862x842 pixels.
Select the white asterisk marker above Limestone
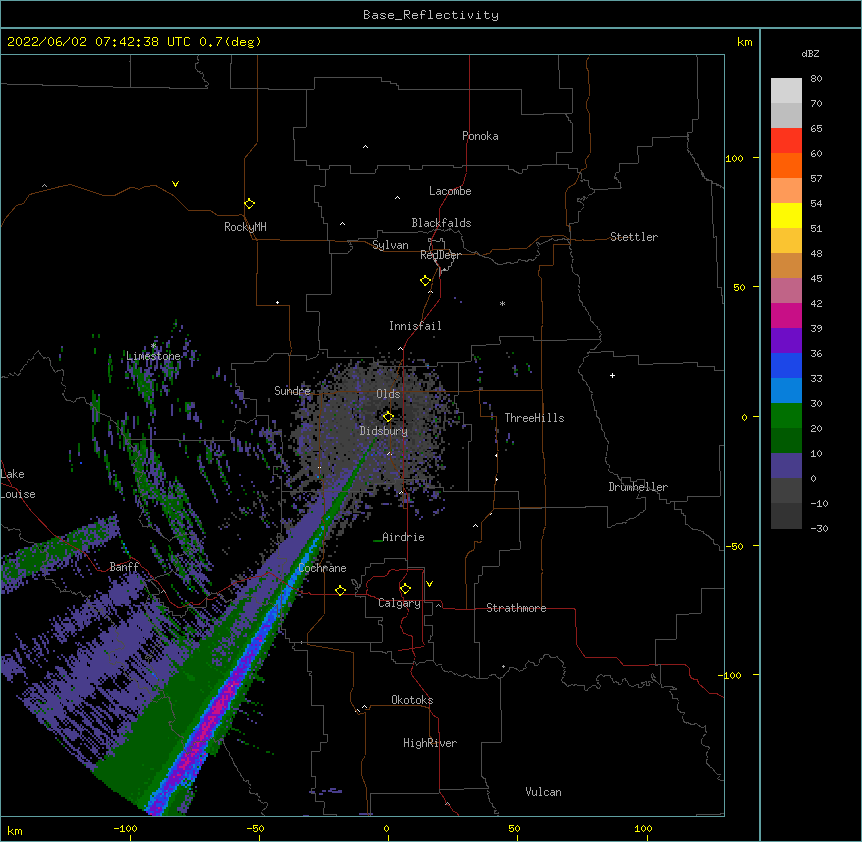tap(153, 346)
